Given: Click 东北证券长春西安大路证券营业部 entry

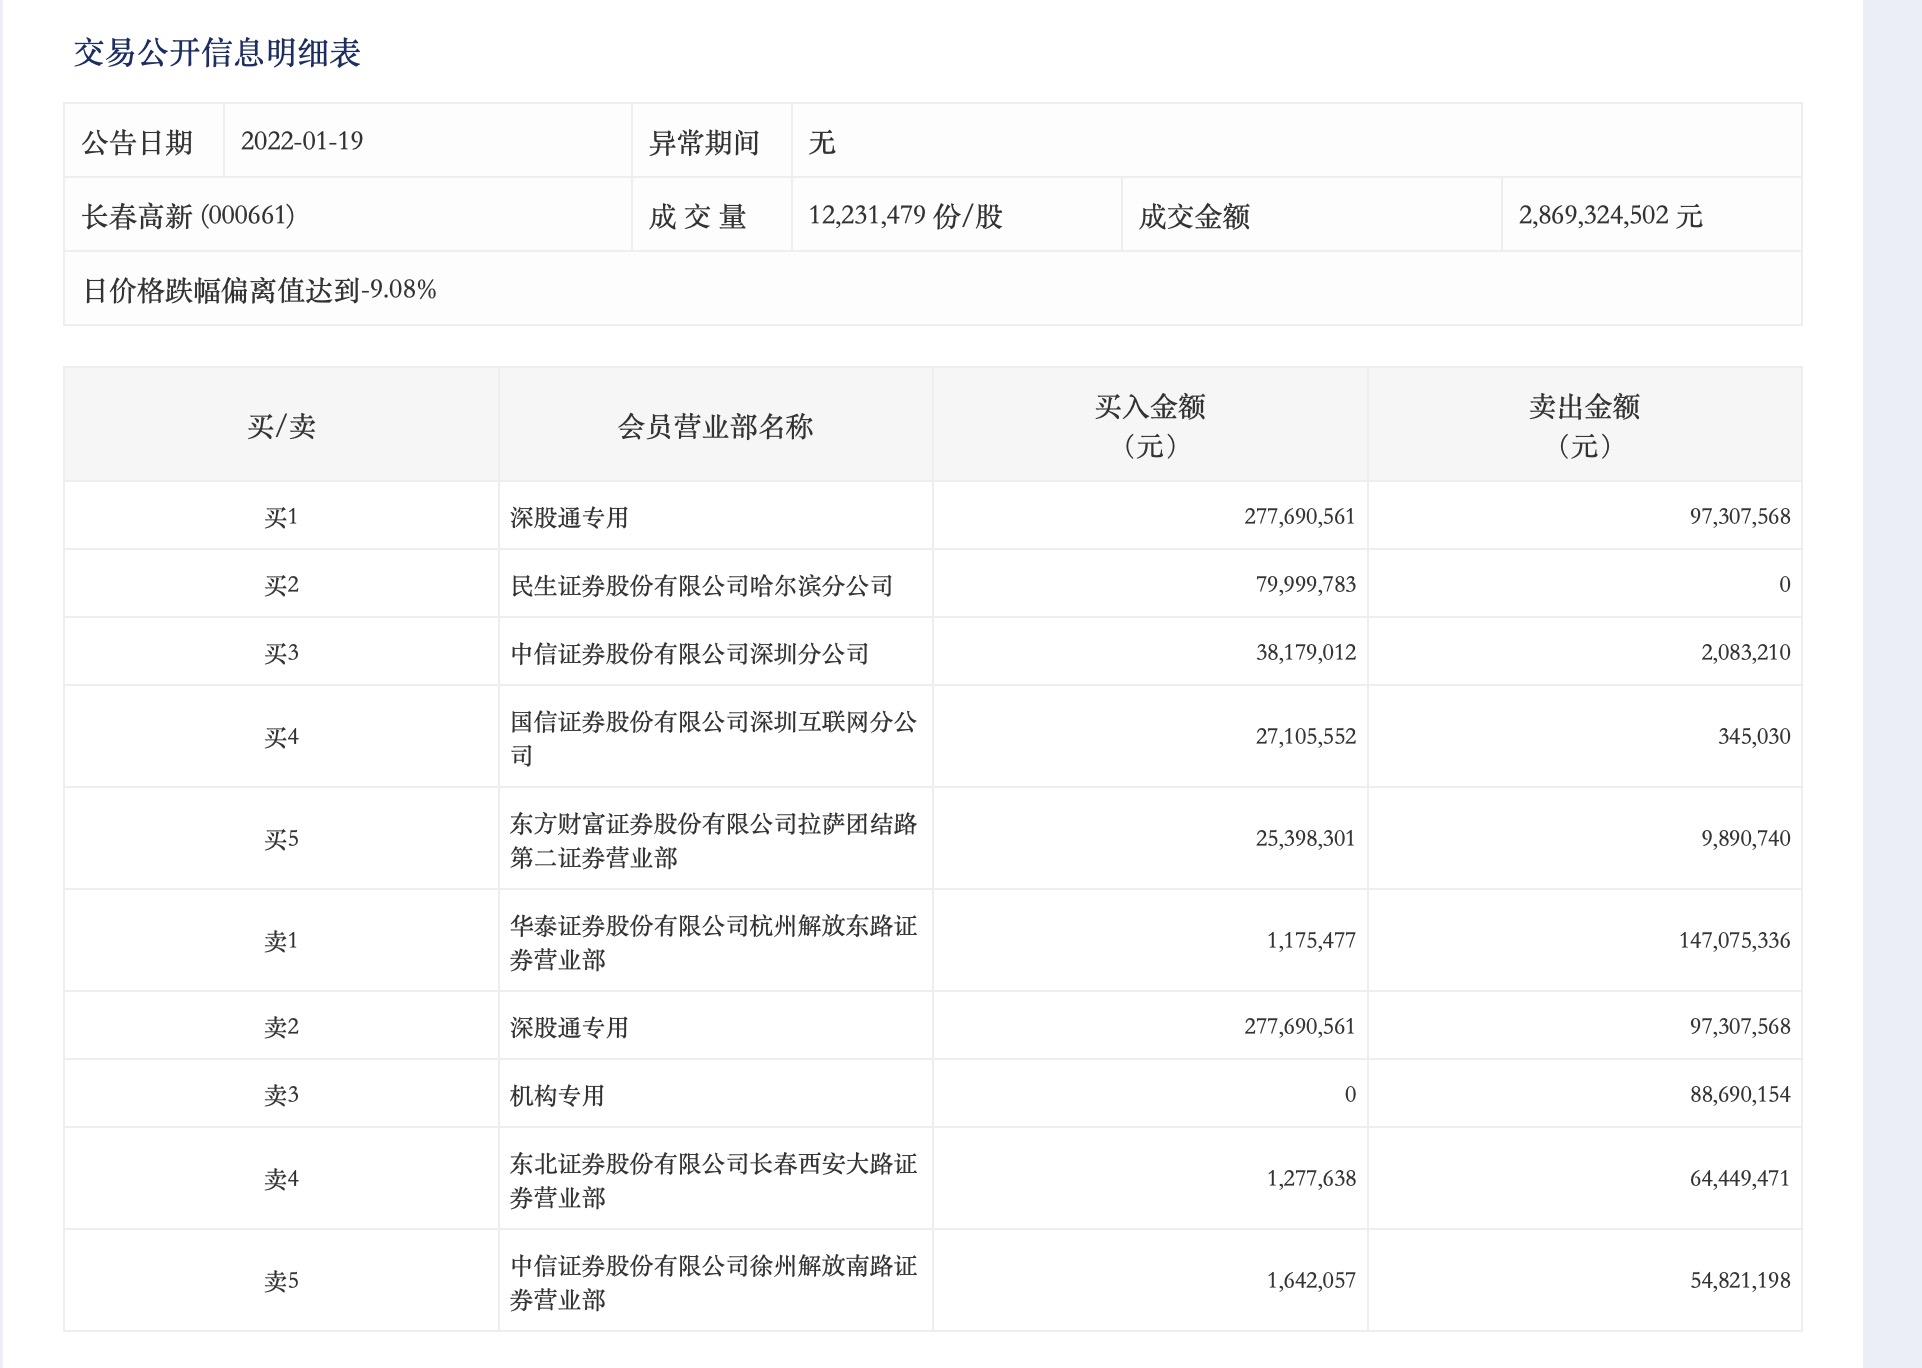Looking at the screenshot, I should tap(713, 1179).
